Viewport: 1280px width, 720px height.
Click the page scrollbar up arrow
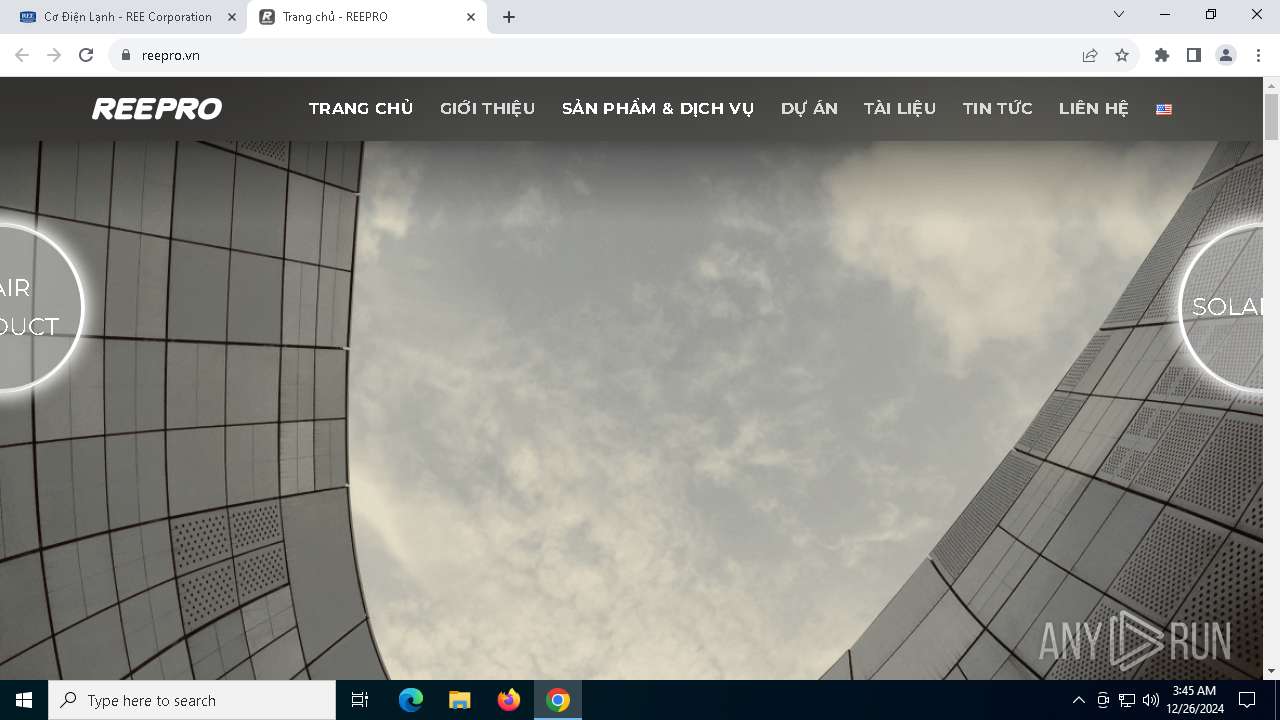click(1271, 86)
